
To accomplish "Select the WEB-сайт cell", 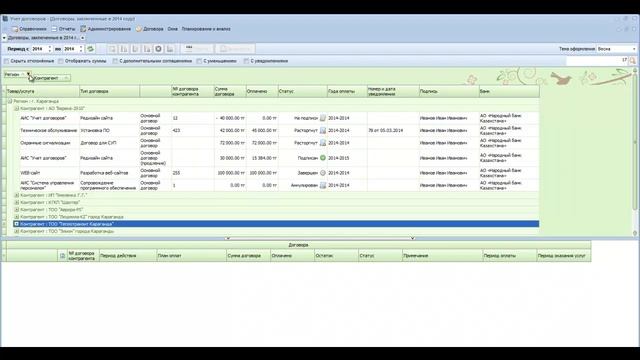I will click(x=49, y=173).
